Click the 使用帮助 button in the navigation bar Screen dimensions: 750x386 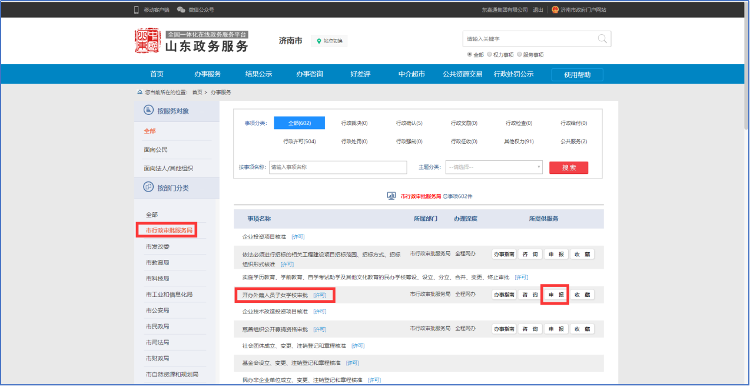pos(577,75)
